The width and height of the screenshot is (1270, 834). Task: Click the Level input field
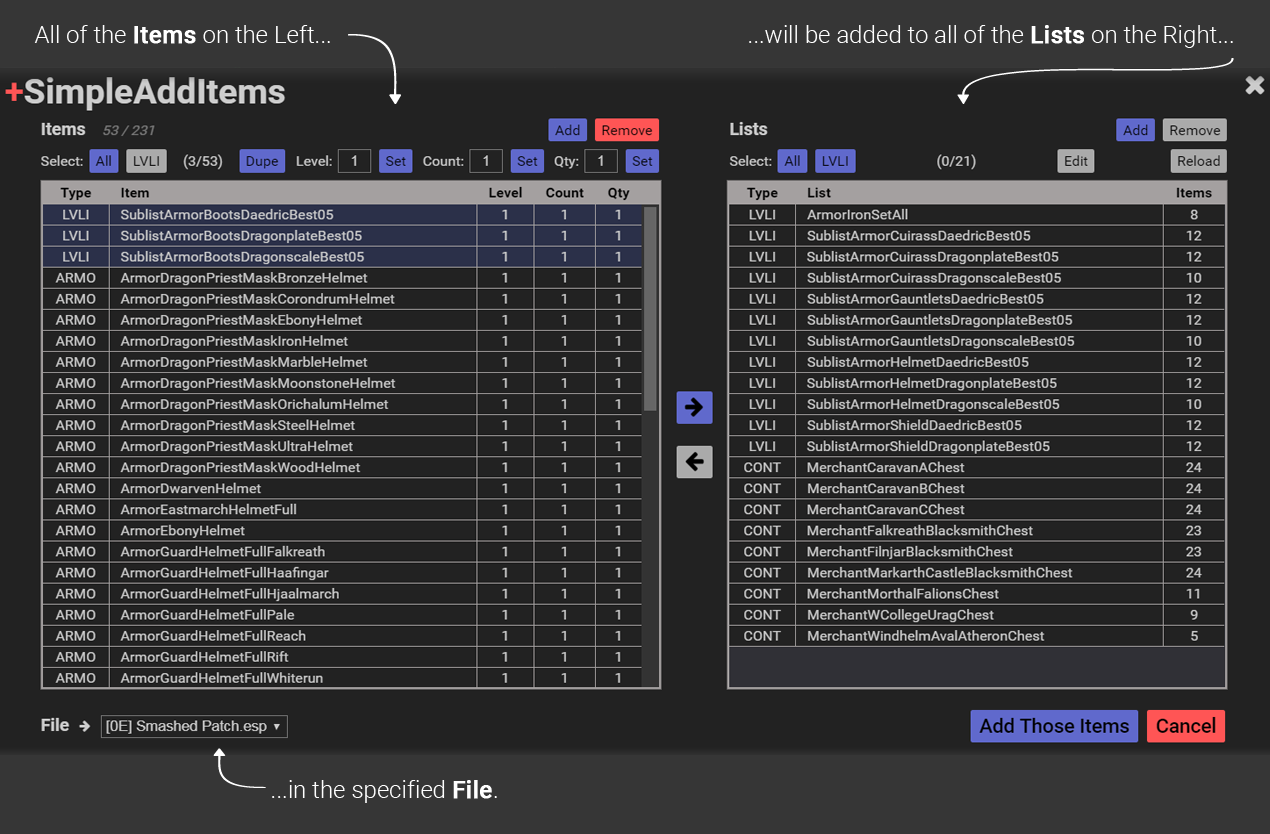[x=354, y=161]
